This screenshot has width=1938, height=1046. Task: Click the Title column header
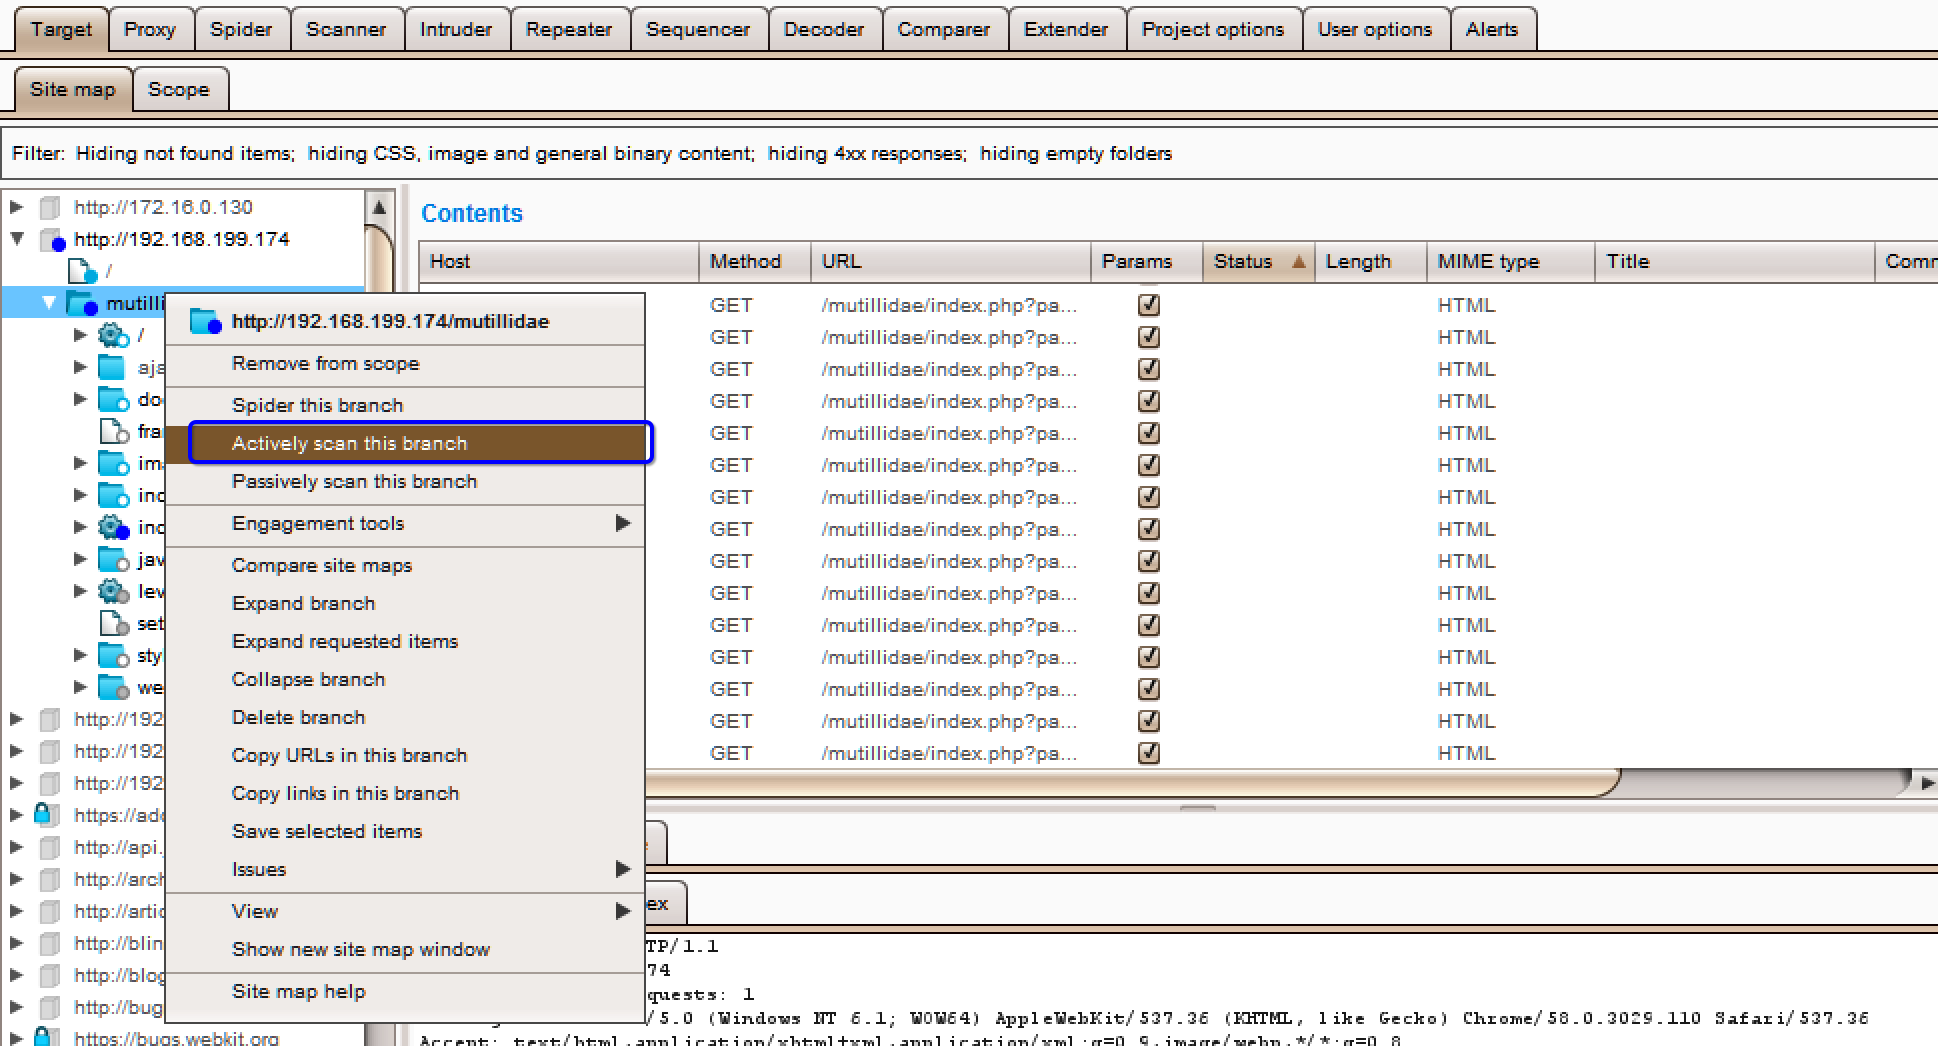click(x=1734, y=262)
